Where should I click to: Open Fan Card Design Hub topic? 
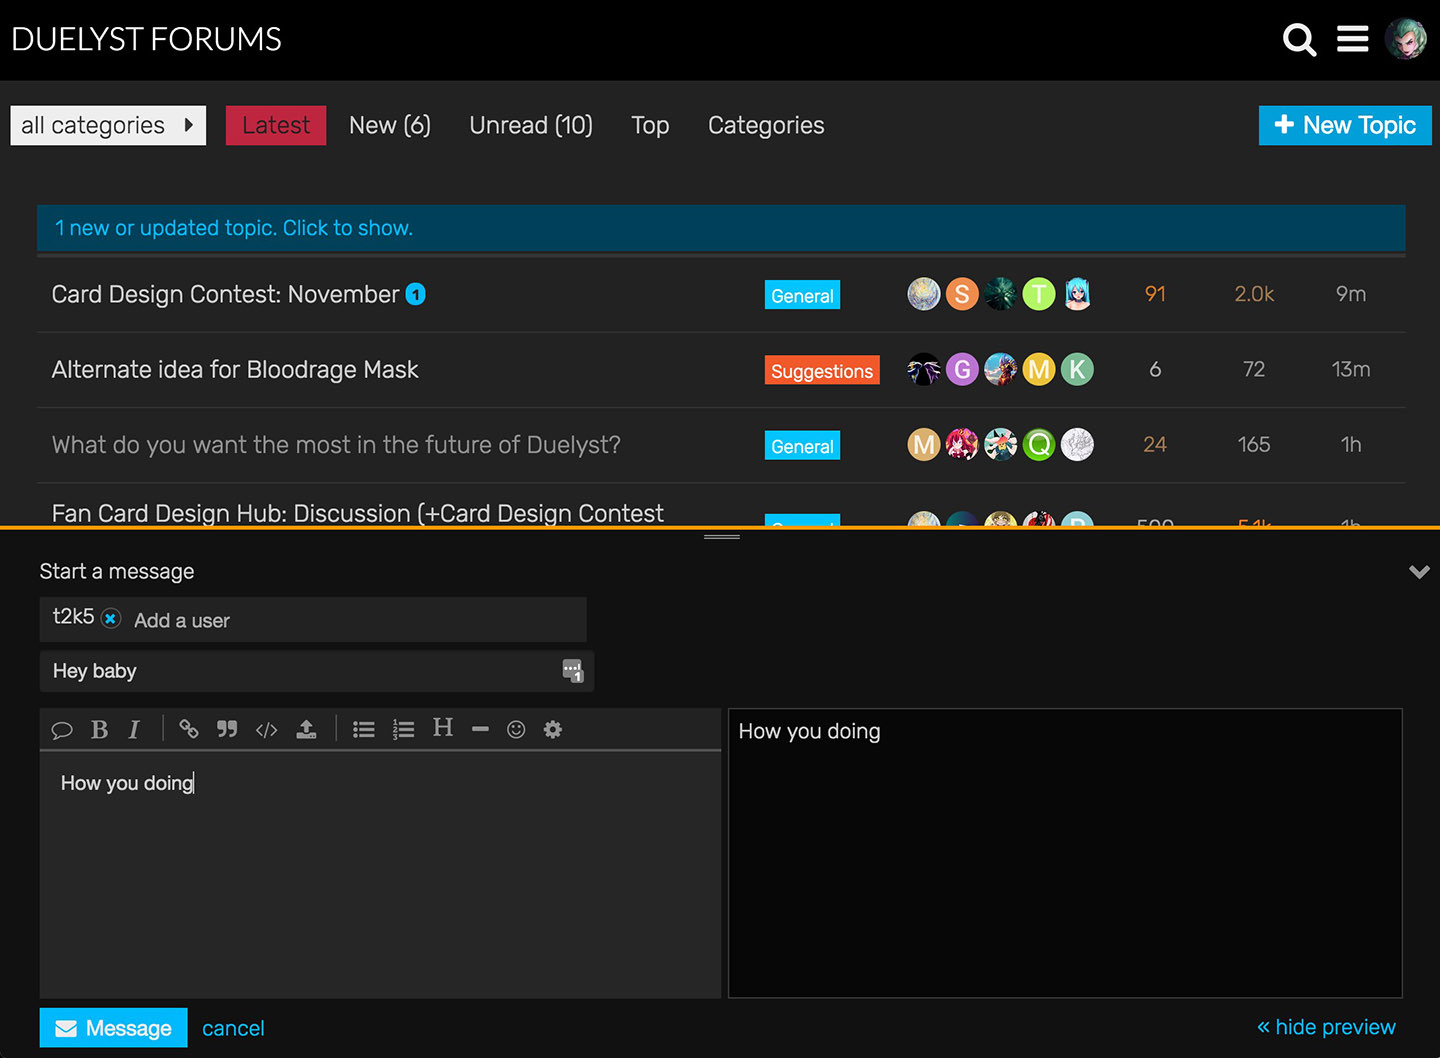[x=357, y=513]
